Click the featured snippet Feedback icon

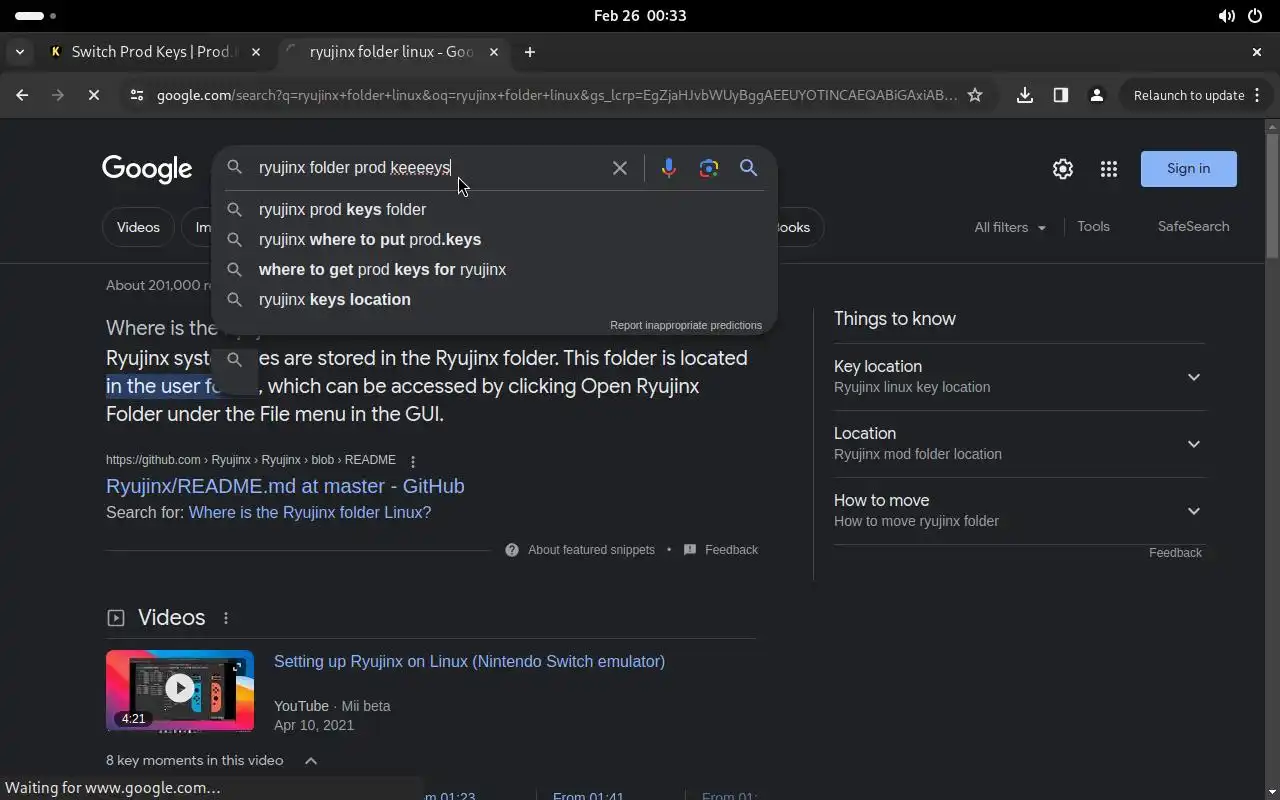[690, 550]
